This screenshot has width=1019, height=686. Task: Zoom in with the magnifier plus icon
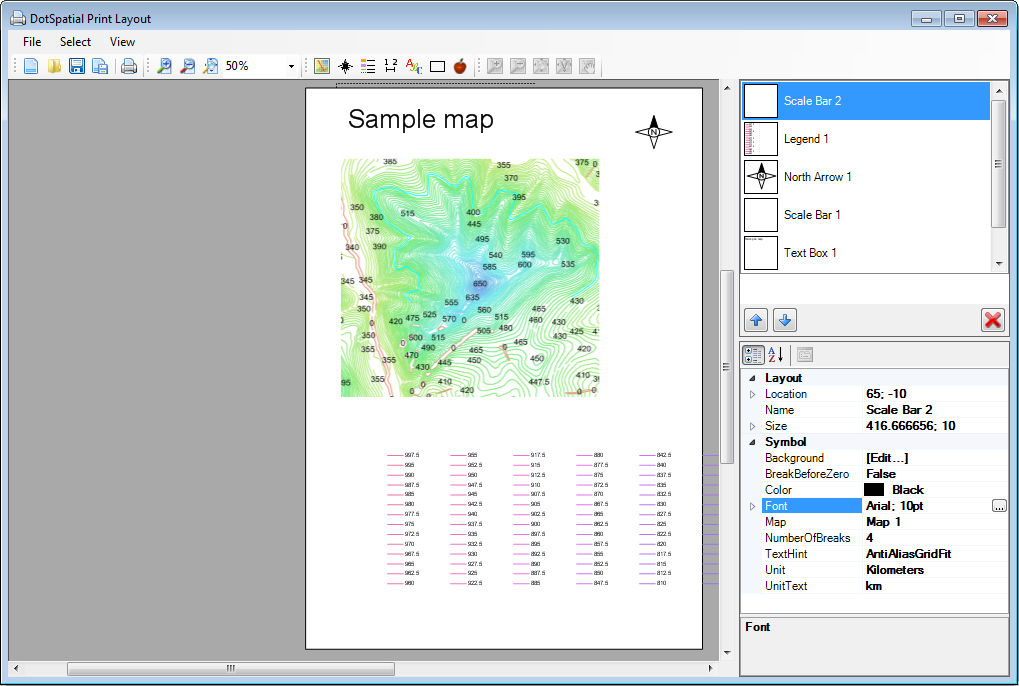[164, 66]
